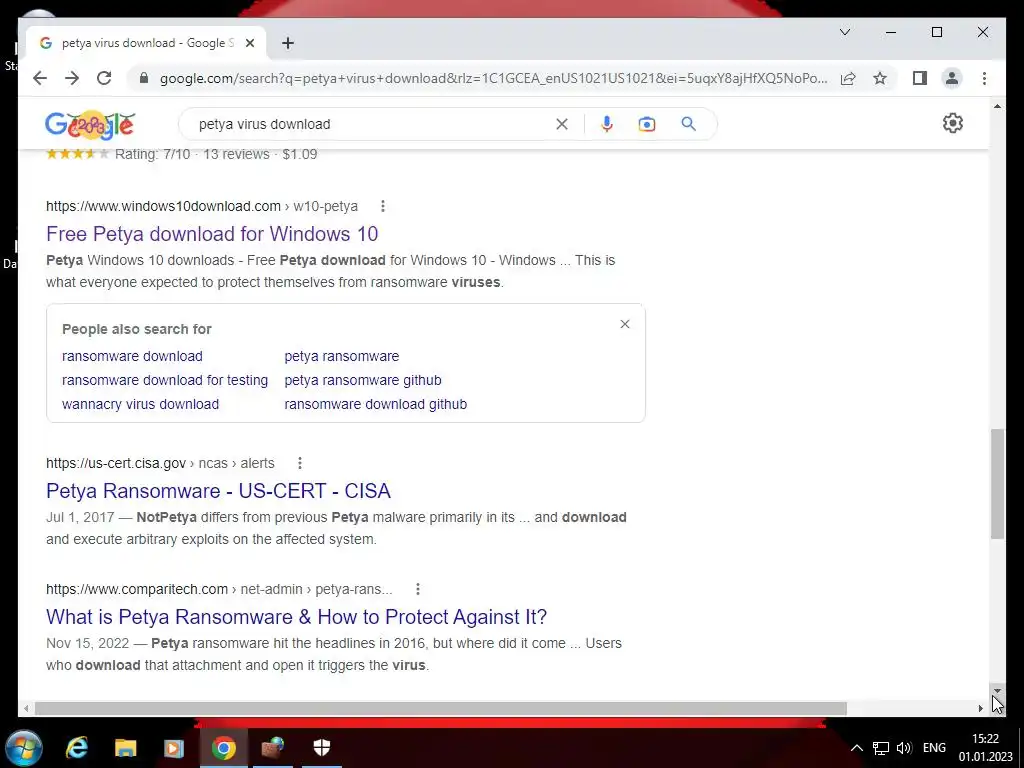Search by voice microphone icon
This screenshot has width=1024, height=768.
click(607, 124)
